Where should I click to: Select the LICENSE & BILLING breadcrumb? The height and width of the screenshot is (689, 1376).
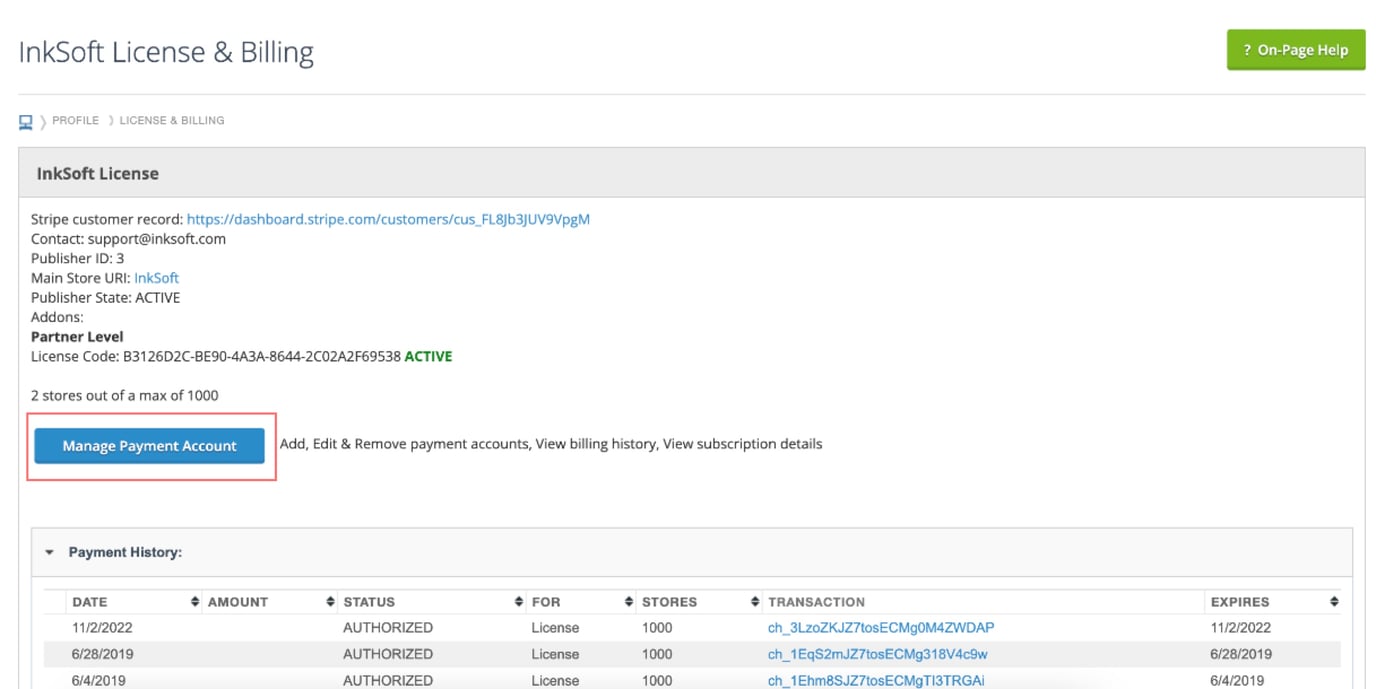pyautogui.click(x=172, y=121)
